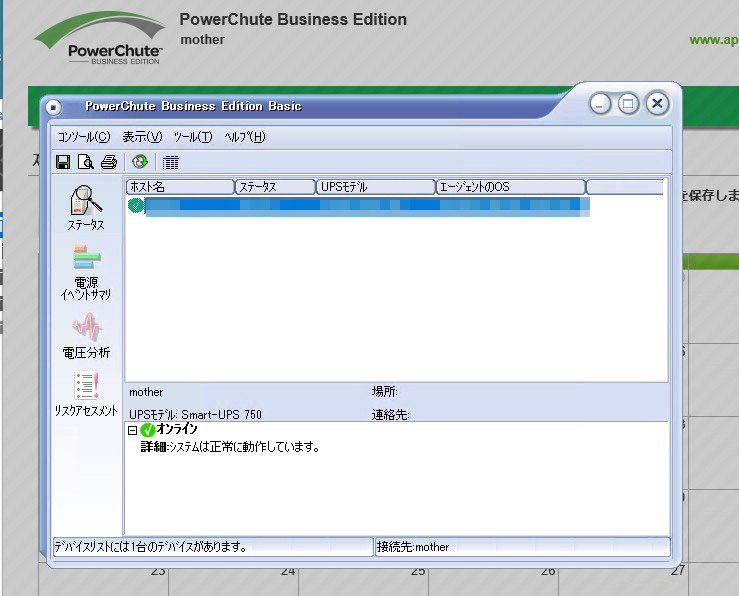Sort by エージェントのOS column header
Viewport: 739px width, 596px height.
click(511, 187)
